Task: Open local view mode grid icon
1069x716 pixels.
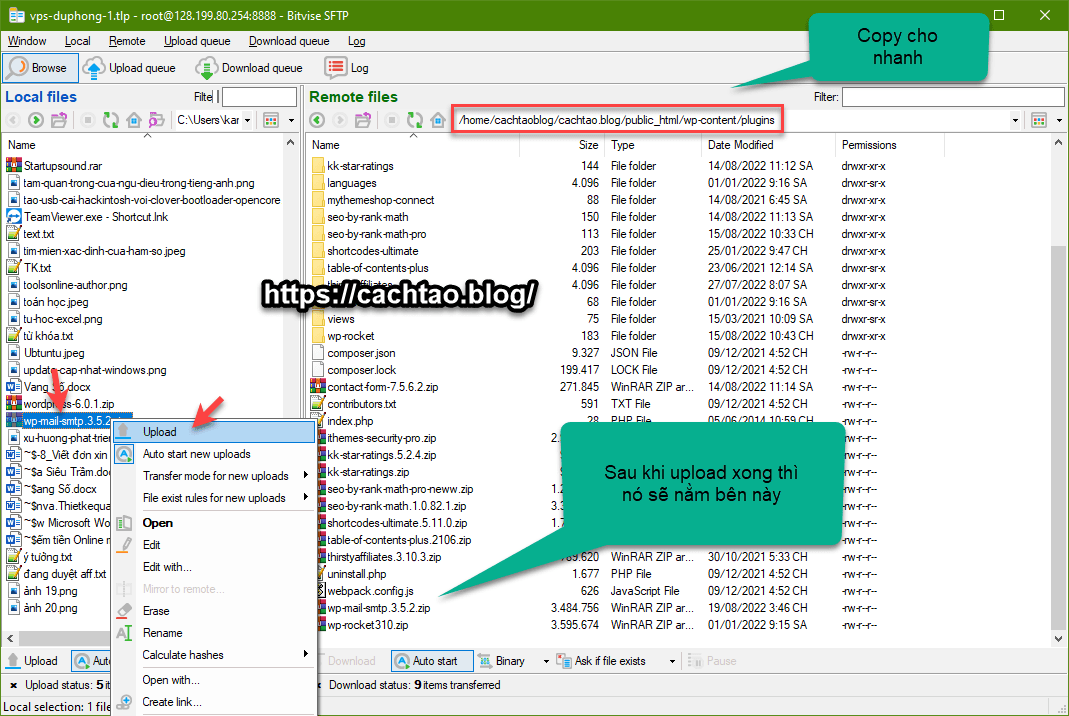Action: (271, 120)
